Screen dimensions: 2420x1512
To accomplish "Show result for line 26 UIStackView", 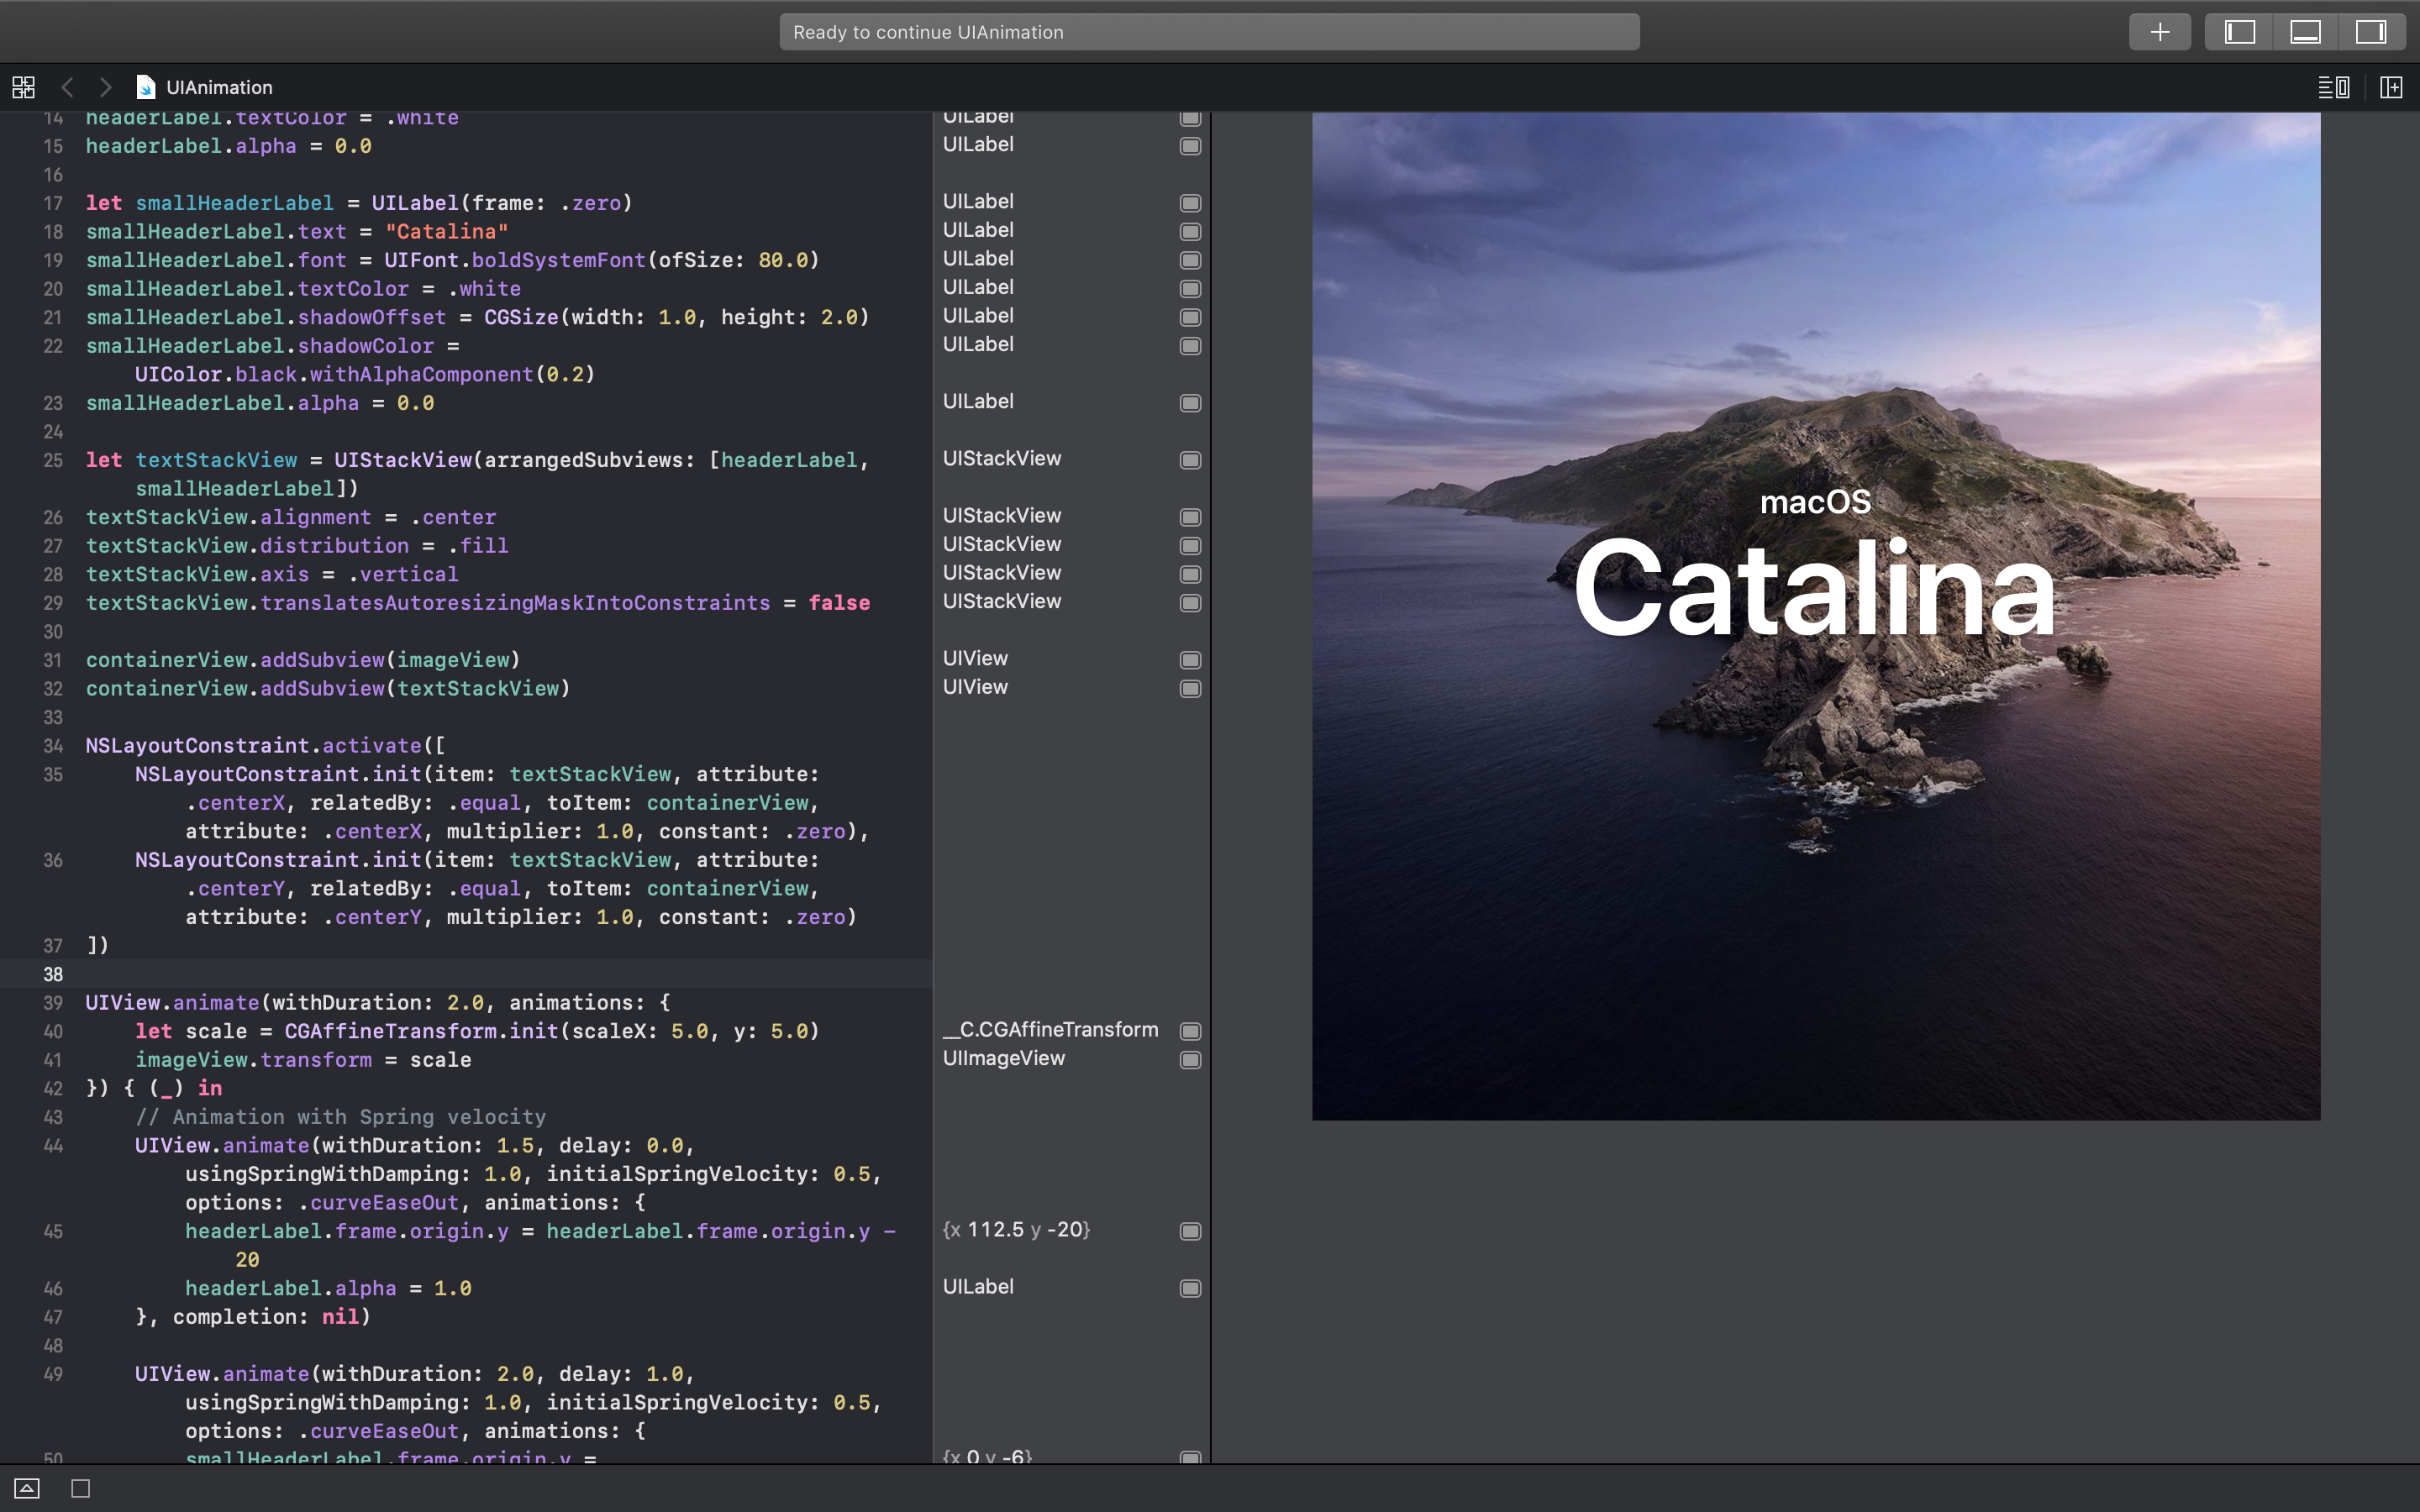I will coord(1190,517).
